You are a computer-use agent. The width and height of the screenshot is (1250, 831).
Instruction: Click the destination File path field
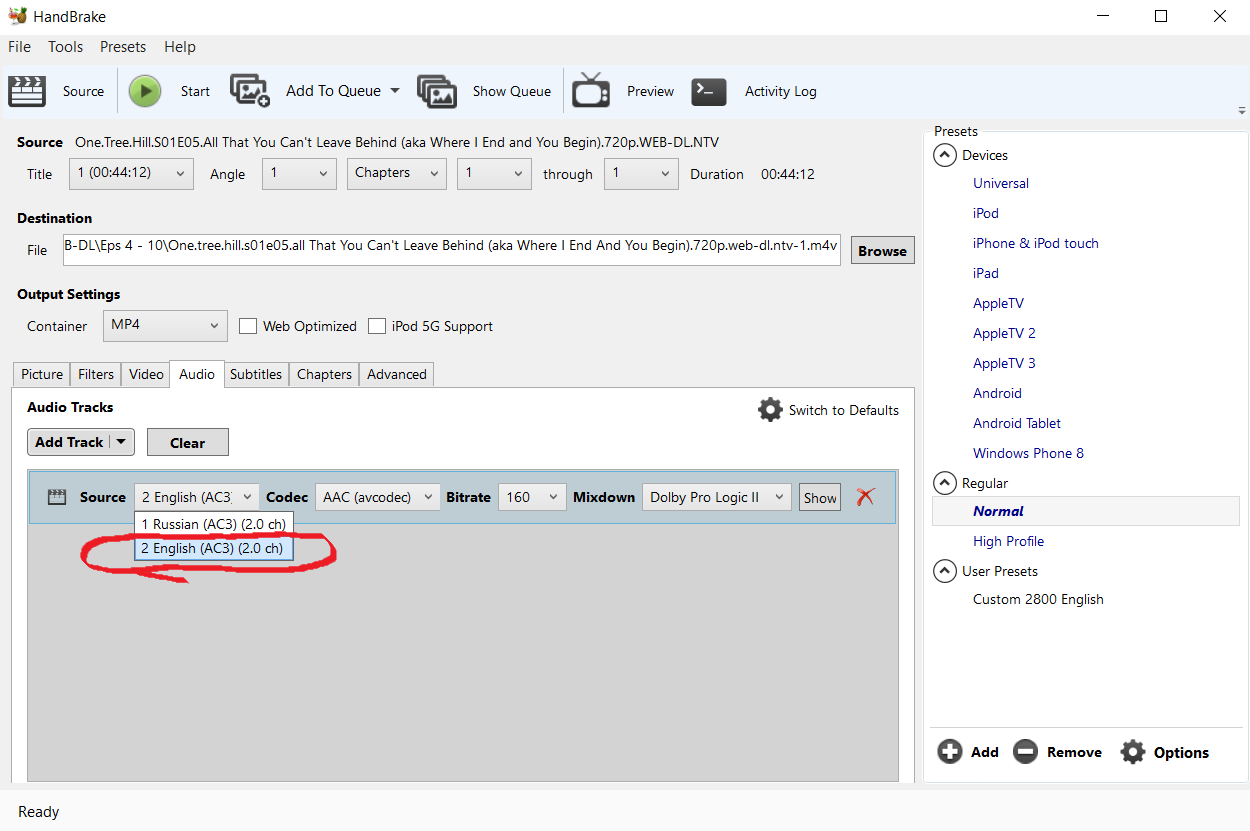(x=452, y=250)
